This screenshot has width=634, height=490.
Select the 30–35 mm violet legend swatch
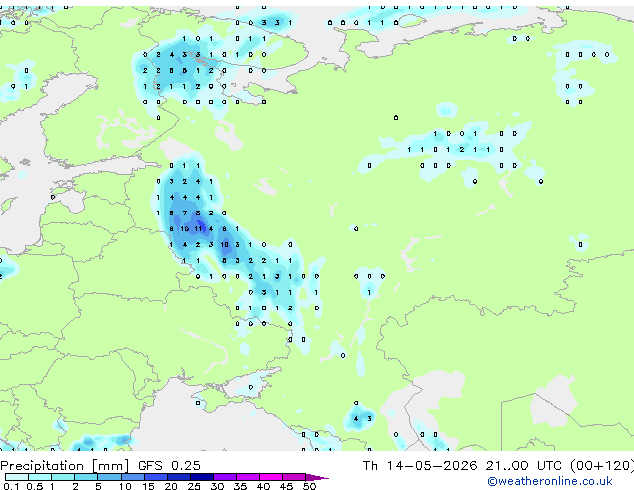point(225,477)
